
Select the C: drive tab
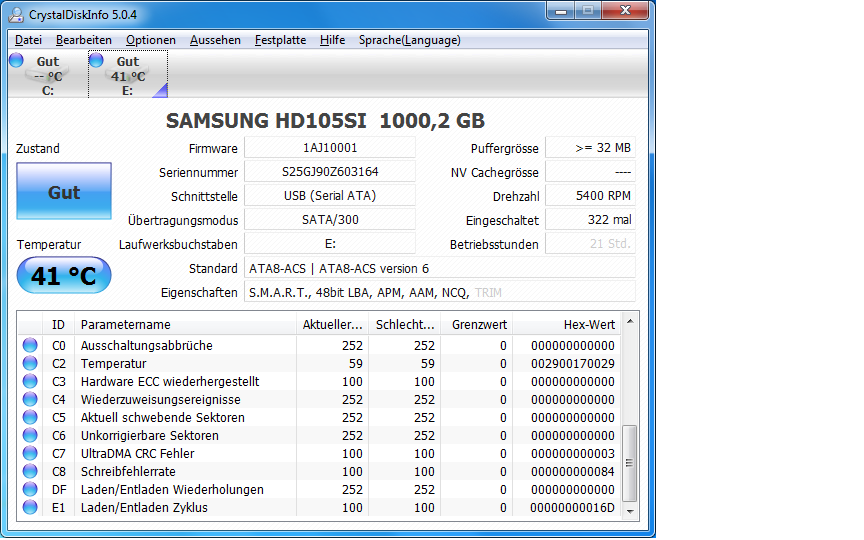coord(48,74)
